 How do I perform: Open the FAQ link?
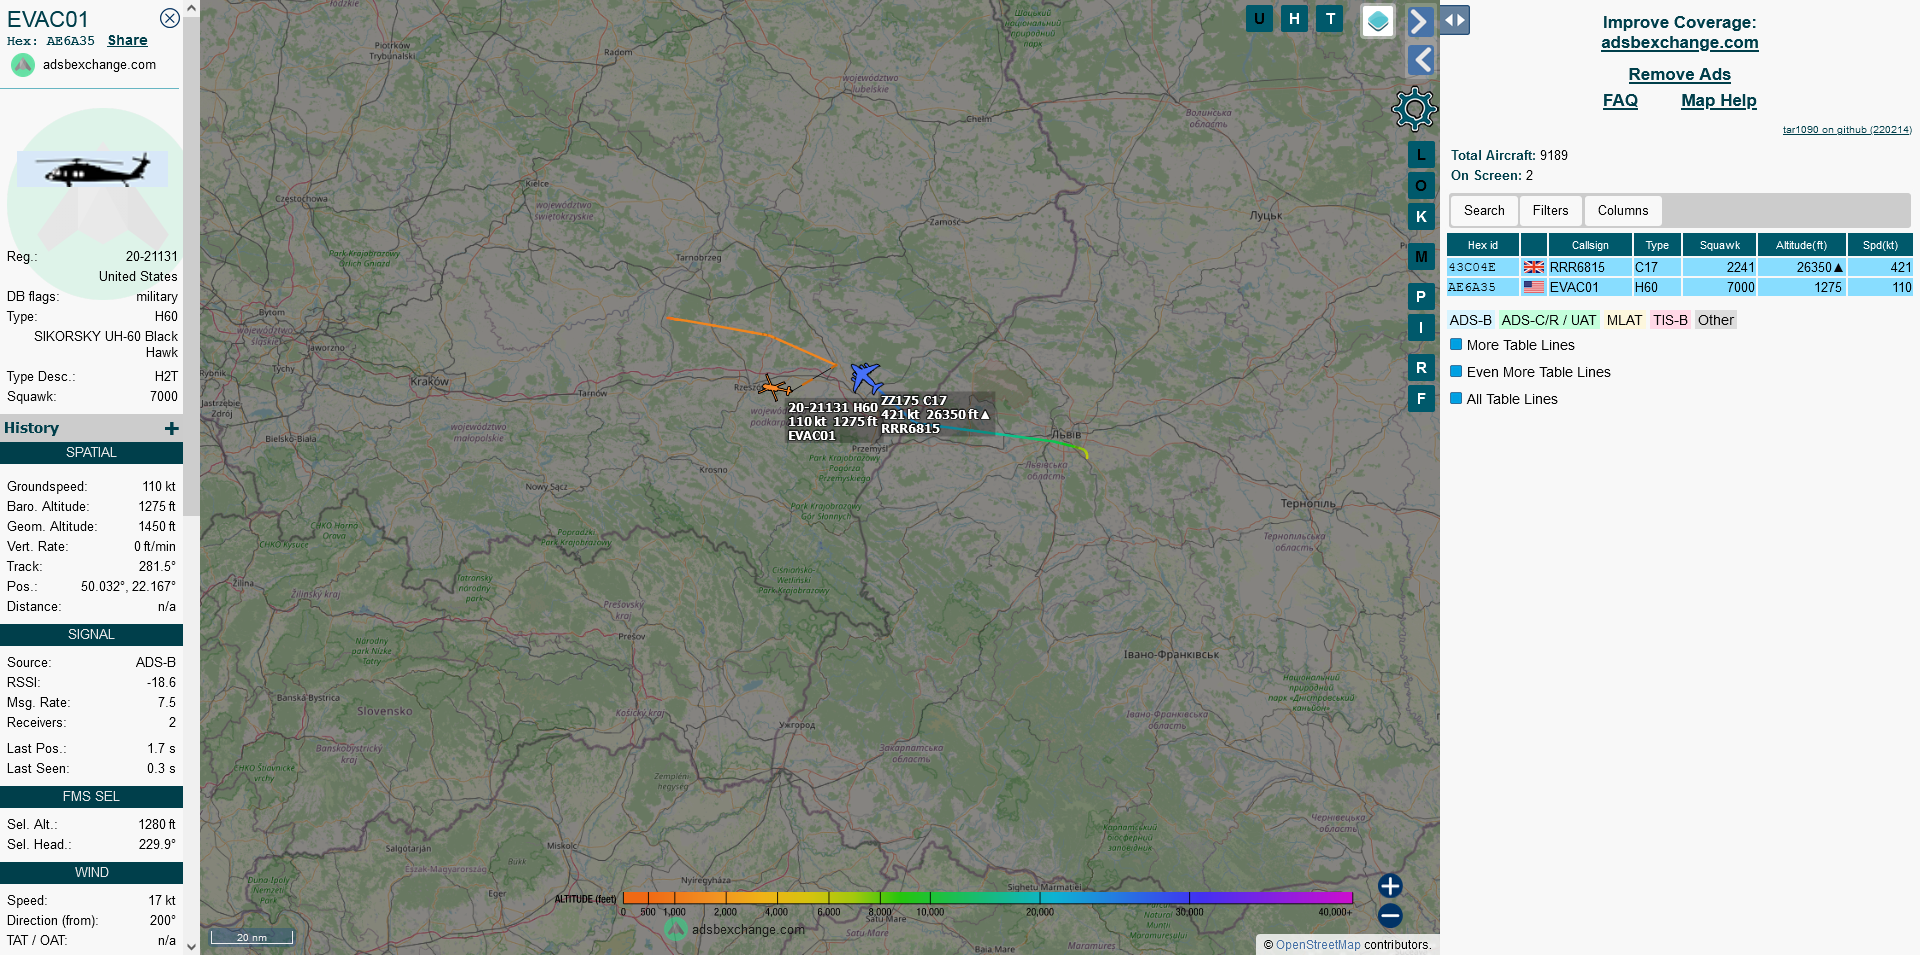tap(1620, 100)
